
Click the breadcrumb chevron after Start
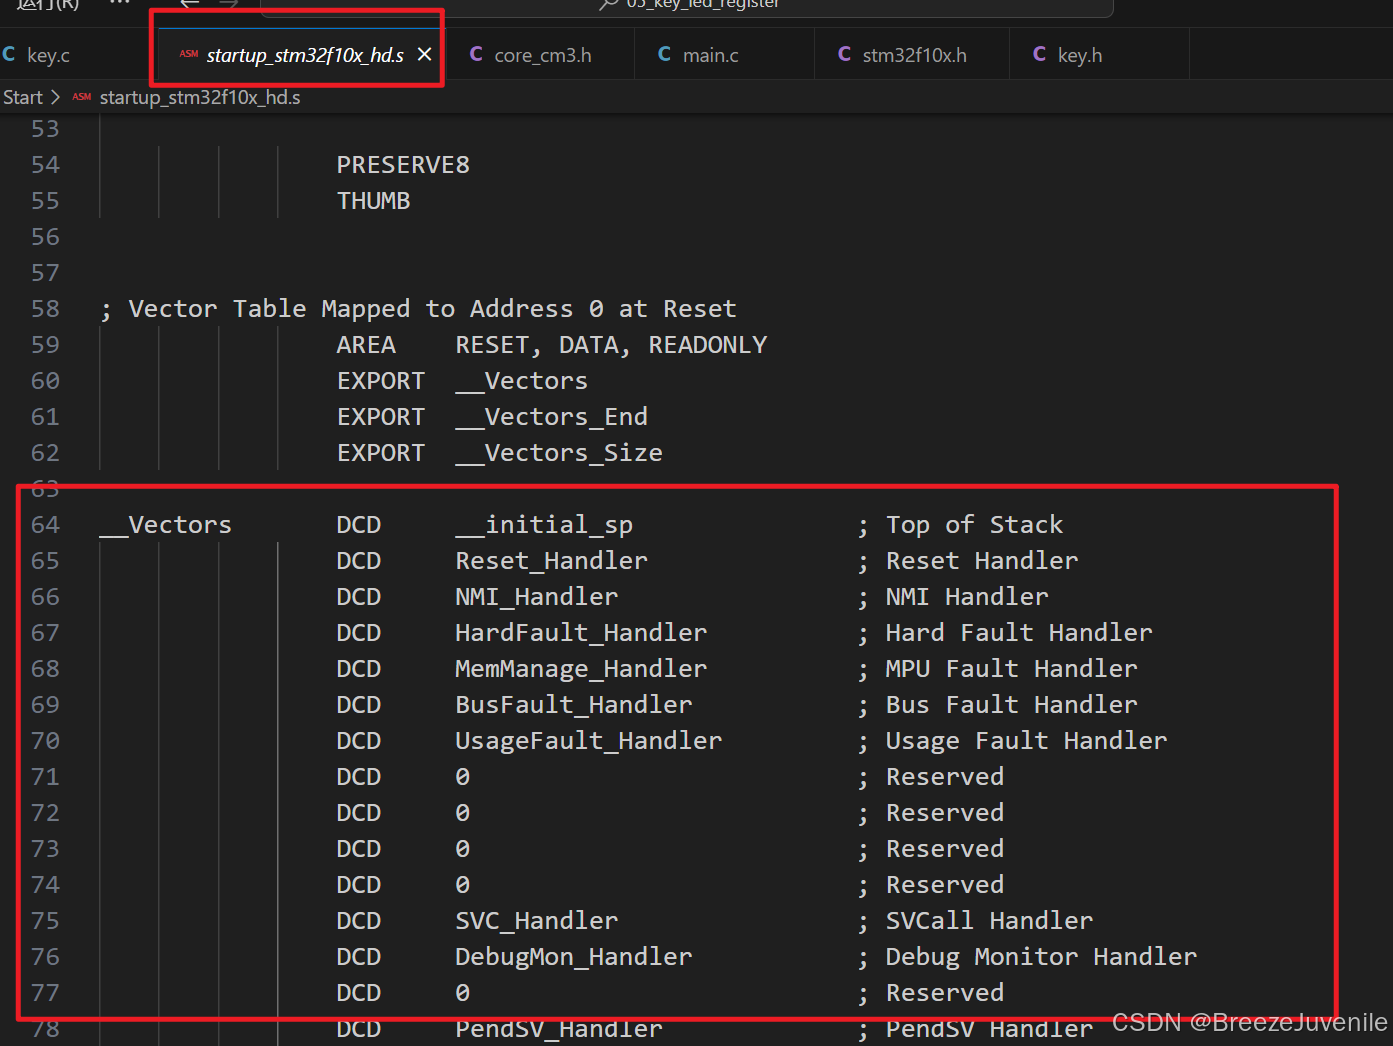55,97
